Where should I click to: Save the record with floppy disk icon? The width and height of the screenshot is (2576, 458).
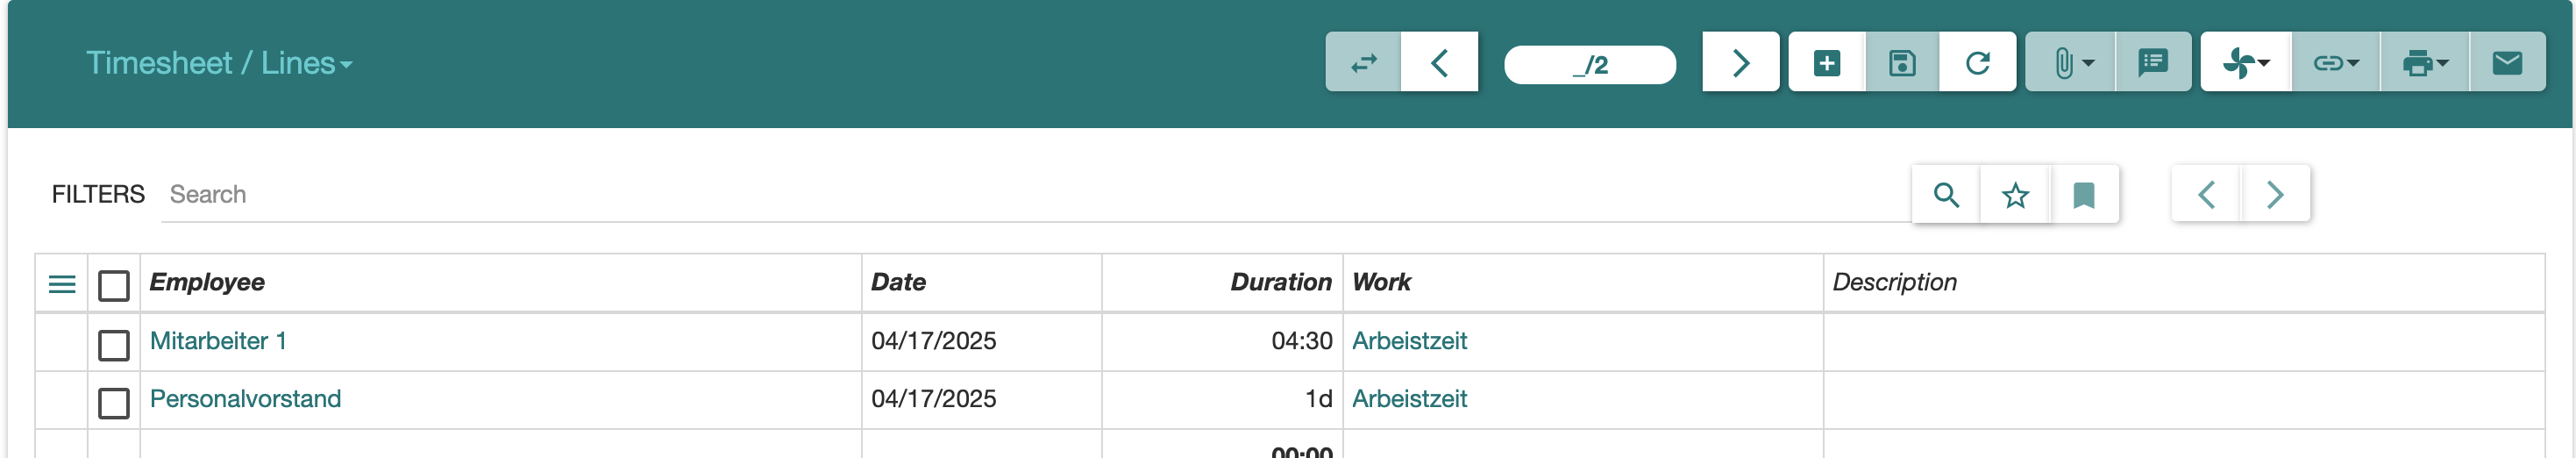[1901, 63]
